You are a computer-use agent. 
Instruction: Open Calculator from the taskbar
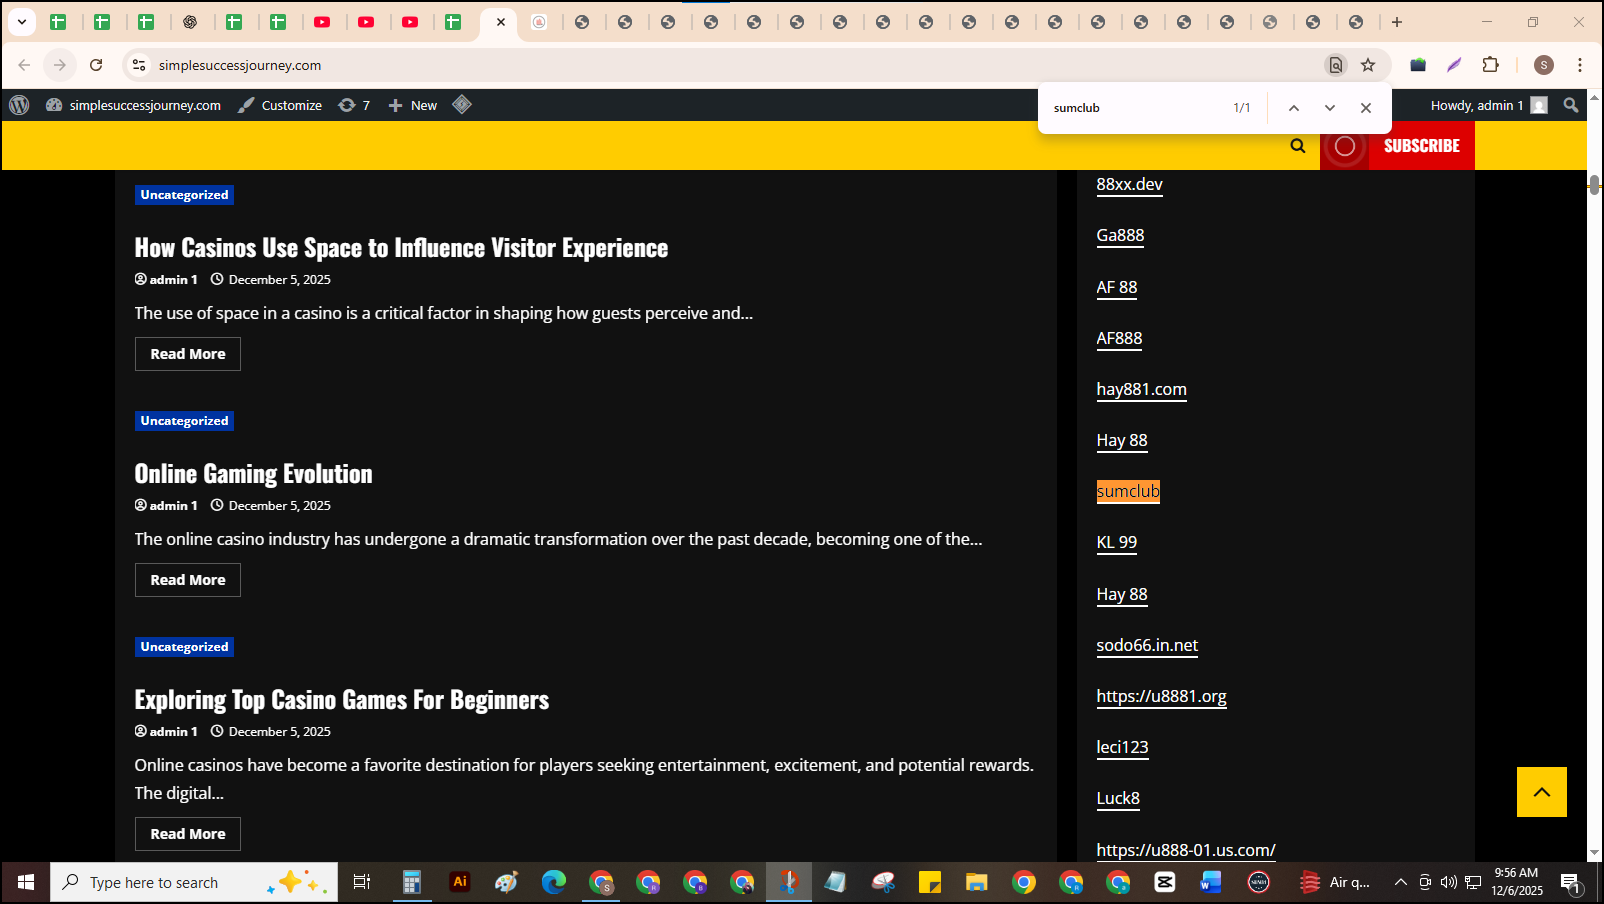[x=411, y=882]
